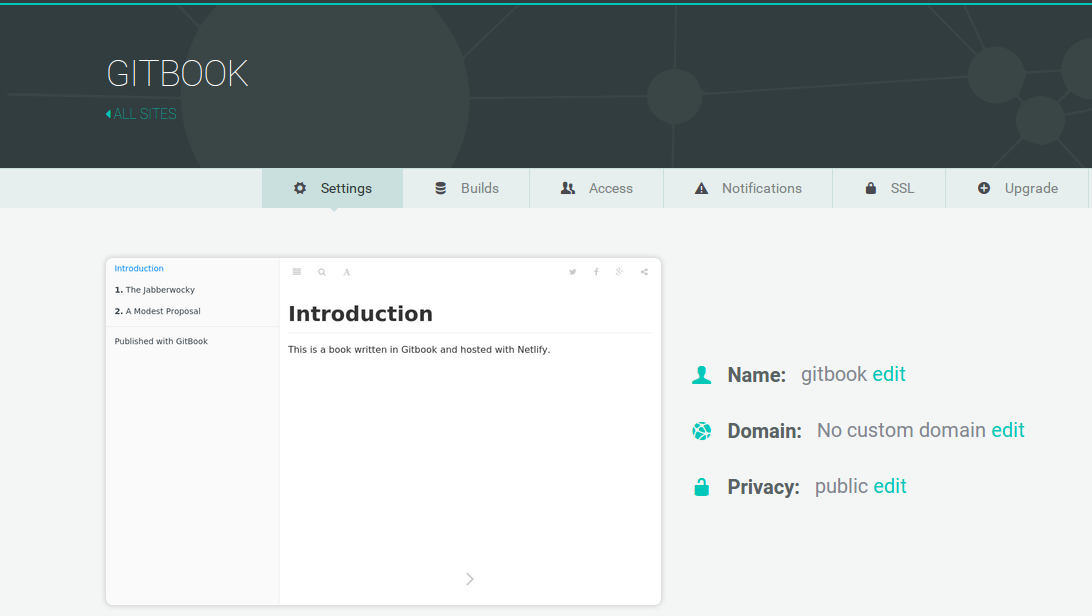
Task: Click the Upgrade plus circle icon
Action: [x=984, y=188]
